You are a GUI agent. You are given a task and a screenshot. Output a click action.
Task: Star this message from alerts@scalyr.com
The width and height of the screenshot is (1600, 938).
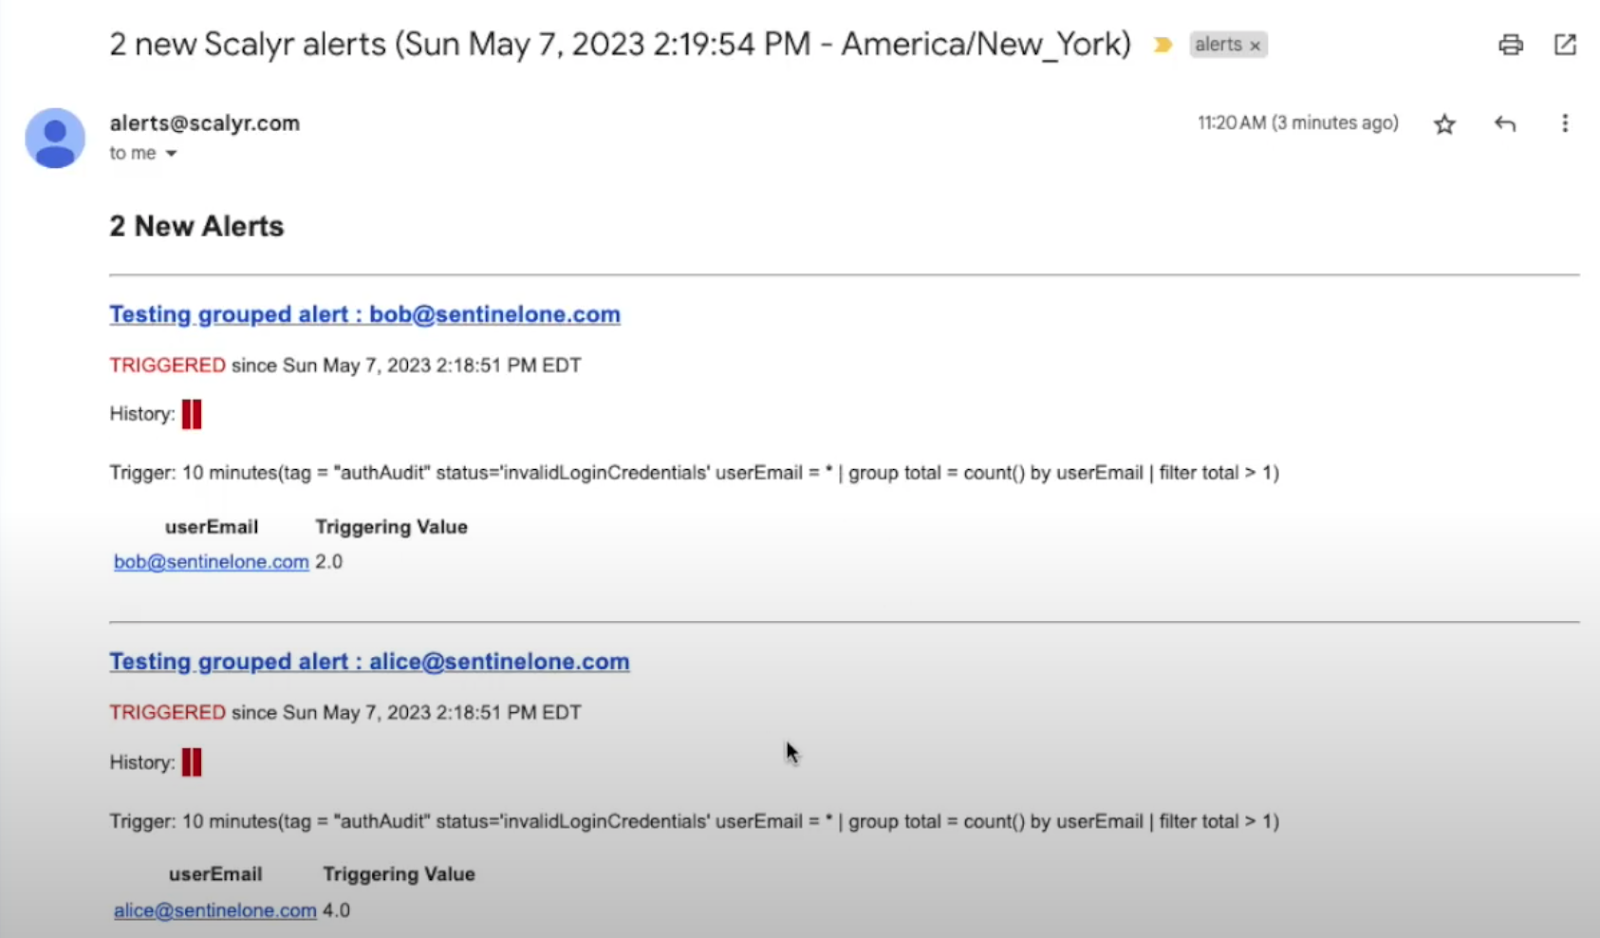pos(1444,124)
